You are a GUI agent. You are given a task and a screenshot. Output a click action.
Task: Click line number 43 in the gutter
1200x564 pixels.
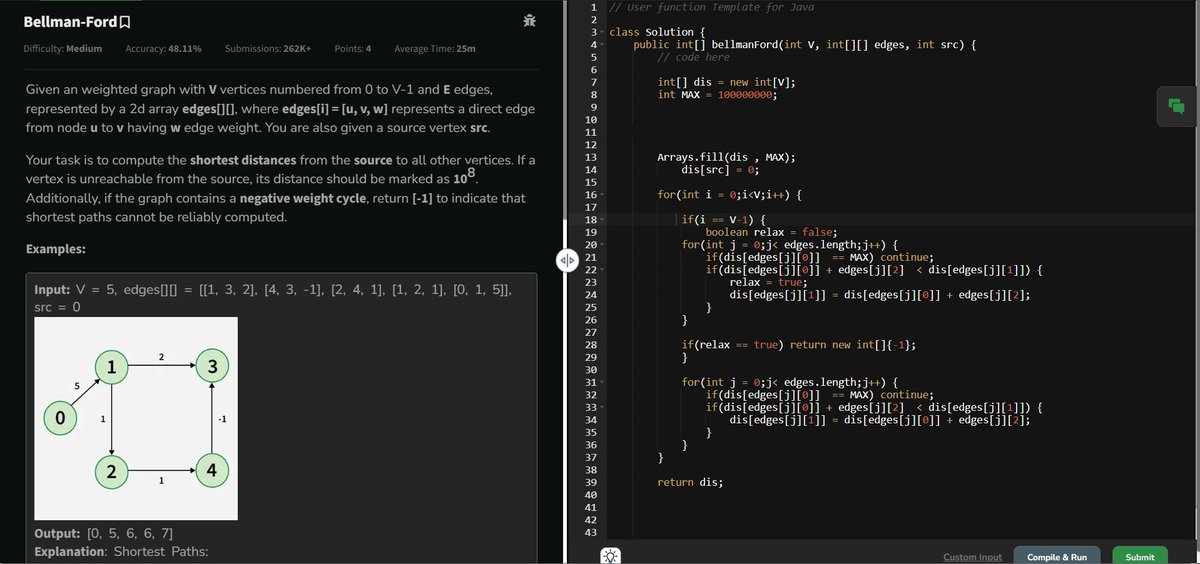[x=590, y=533]
